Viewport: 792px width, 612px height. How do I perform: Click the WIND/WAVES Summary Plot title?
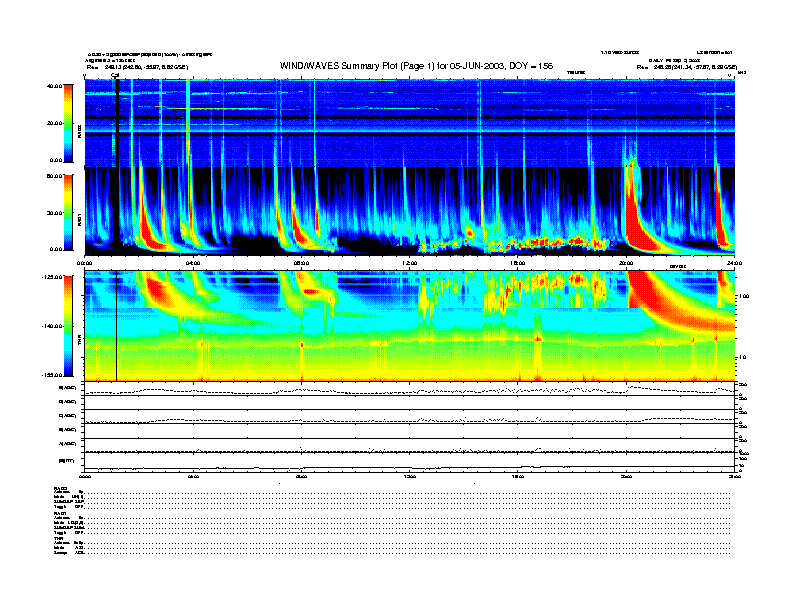tap(416, 66)
